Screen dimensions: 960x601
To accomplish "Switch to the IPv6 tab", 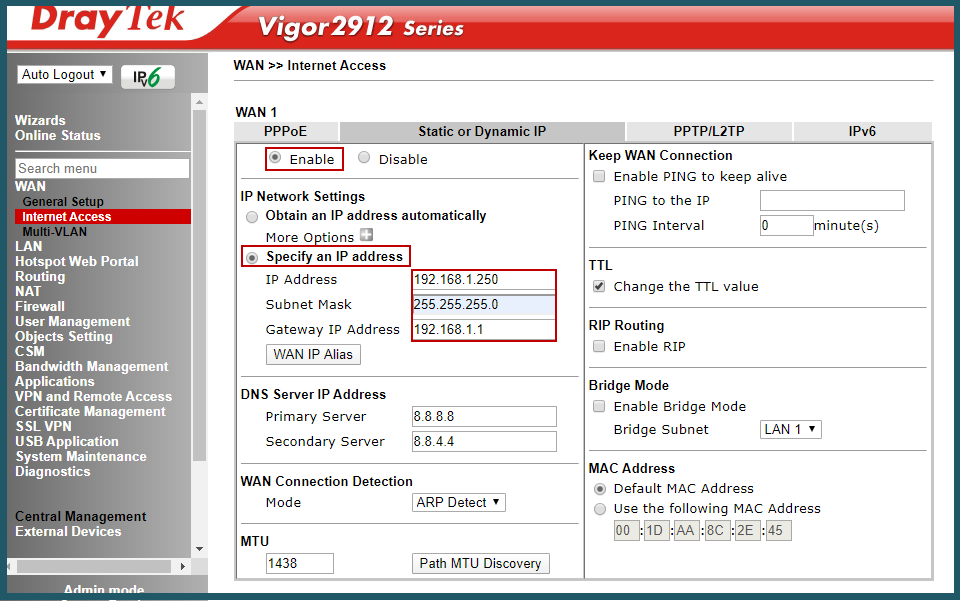I will pos(862,132).
